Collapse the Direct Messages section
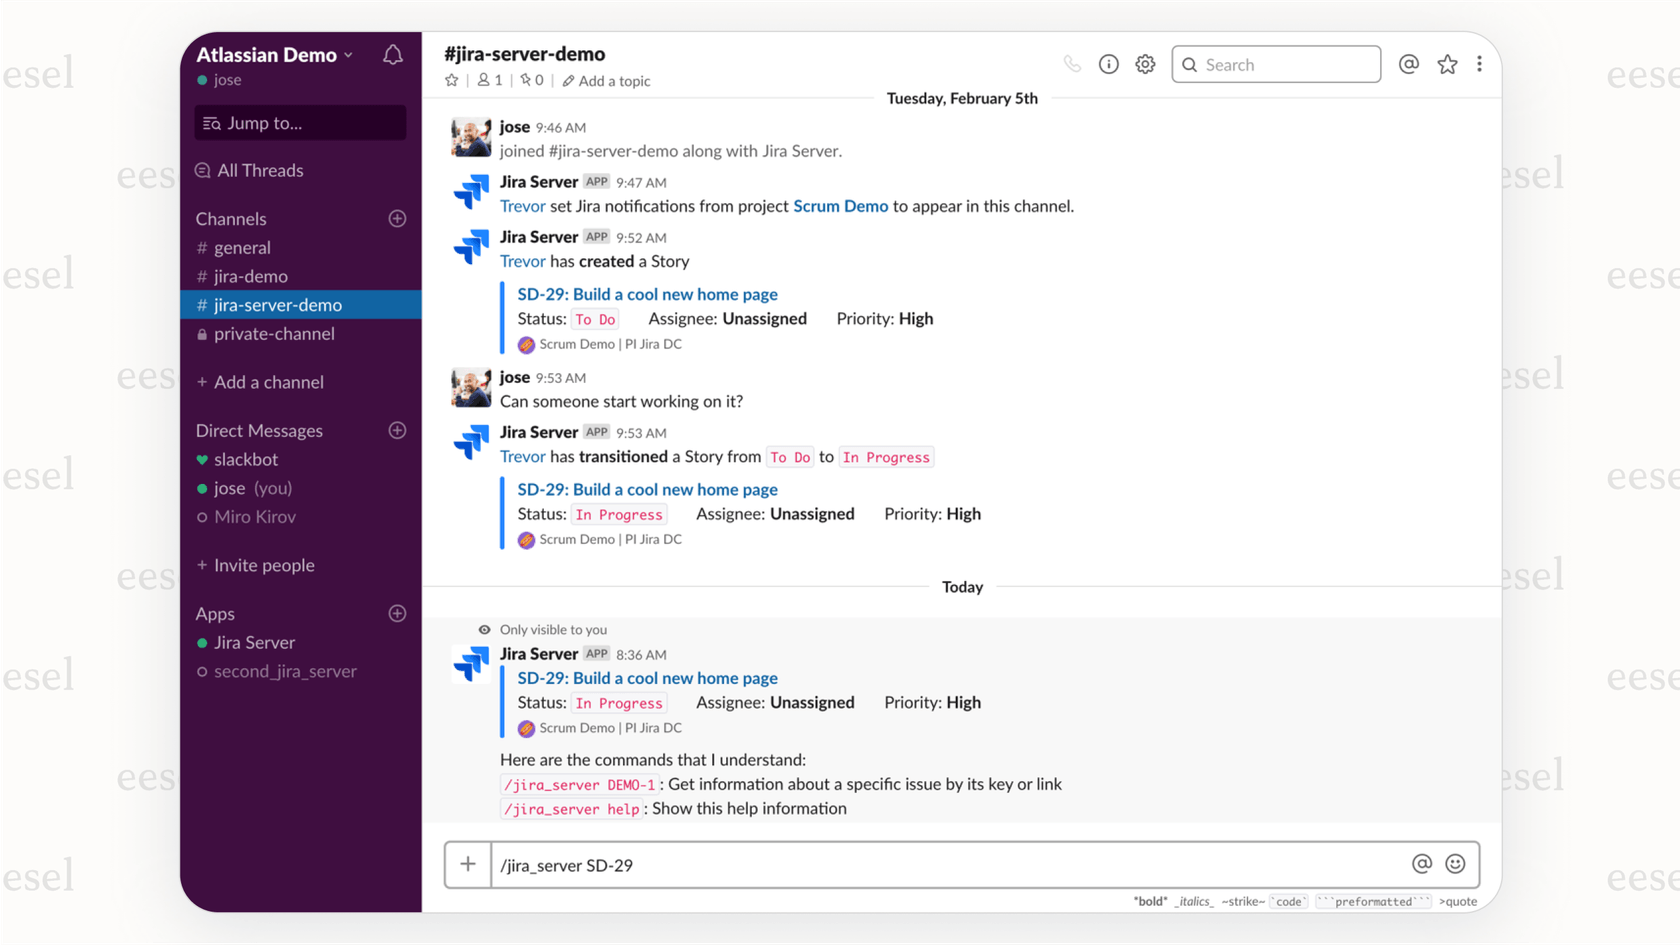1680x945 pixels. (x=259, y=430)
